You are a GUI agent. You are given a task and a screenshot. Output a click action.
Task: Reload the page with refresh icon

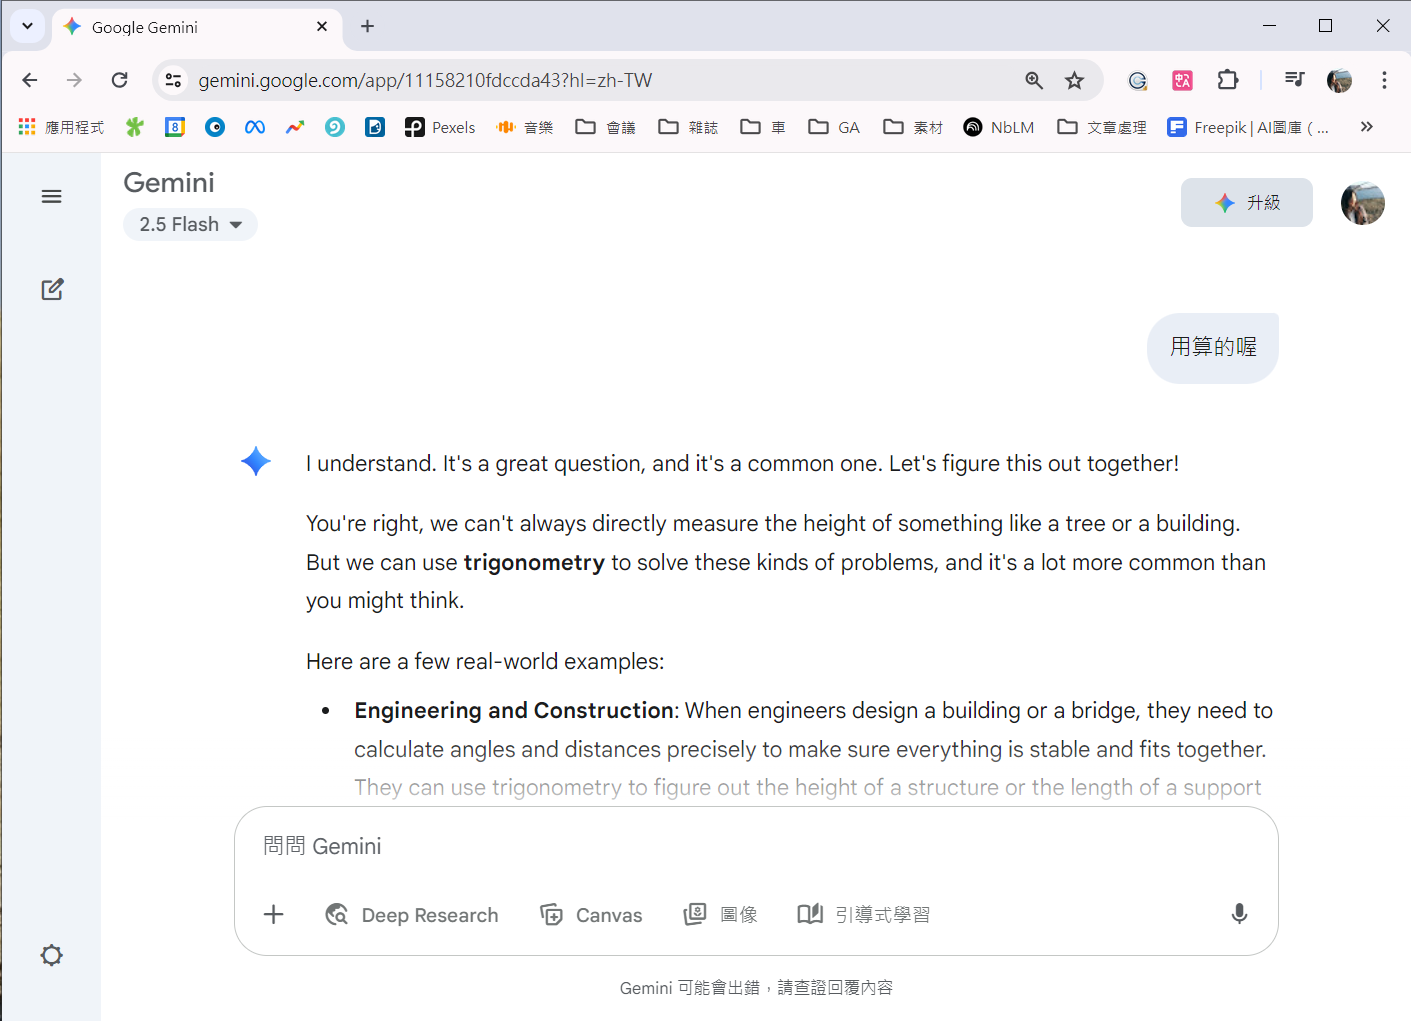click(120, 80)
